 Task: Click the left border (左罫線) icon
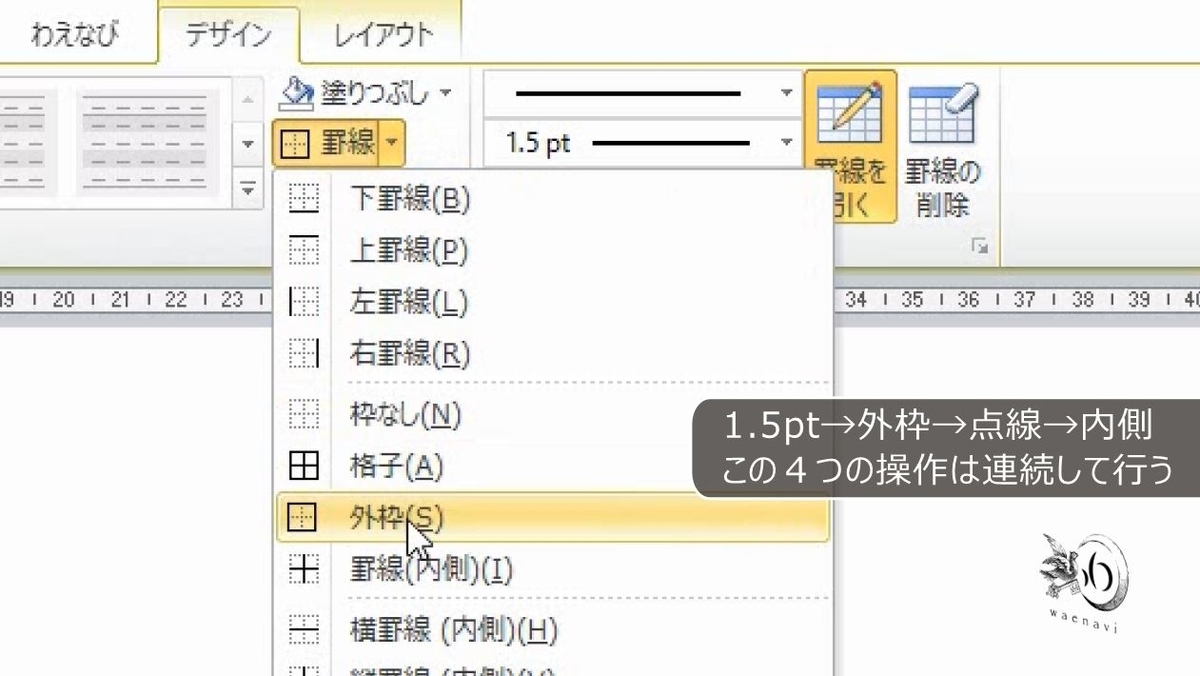(303, 301)
